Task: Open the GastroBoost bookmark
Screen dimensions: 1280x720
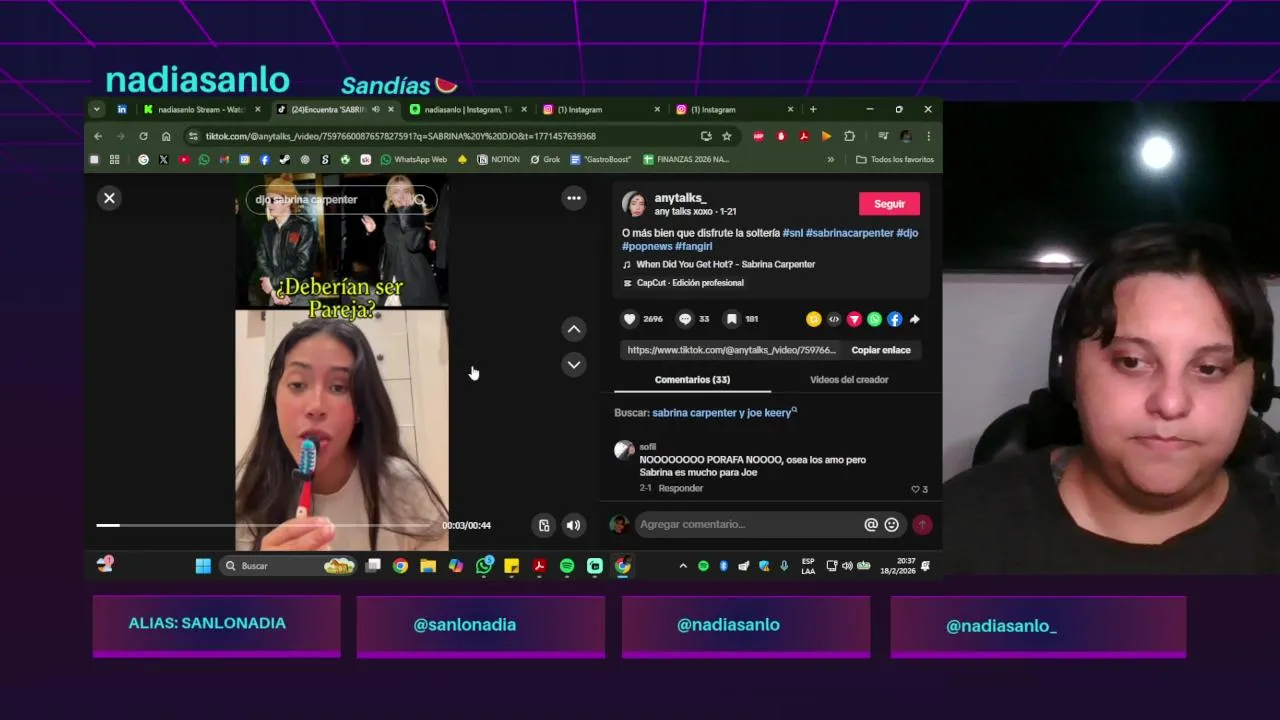Action: click(601, 160)
